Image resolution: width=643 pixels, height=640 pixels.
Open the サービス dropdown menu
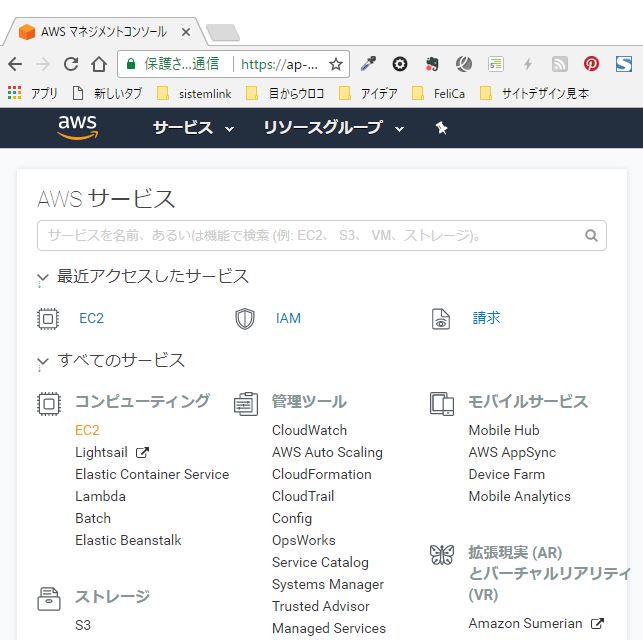pyautogui.click(x=193, y=128)
